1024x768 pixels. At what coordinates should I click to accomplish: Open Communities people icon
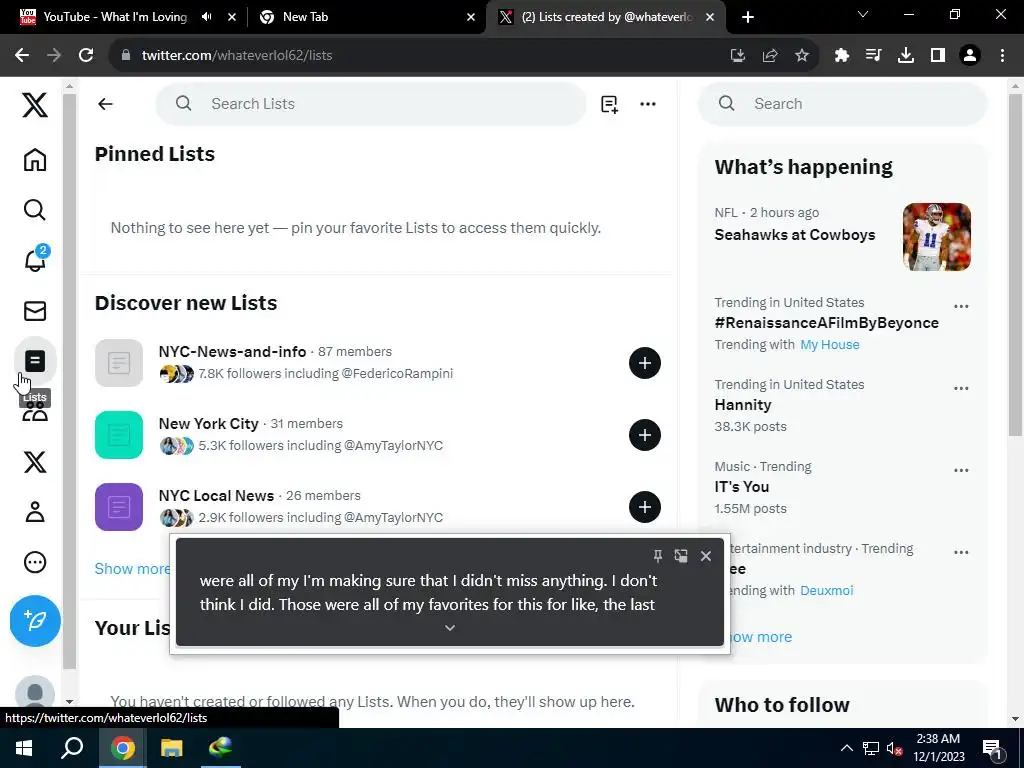tap(35, 413)
